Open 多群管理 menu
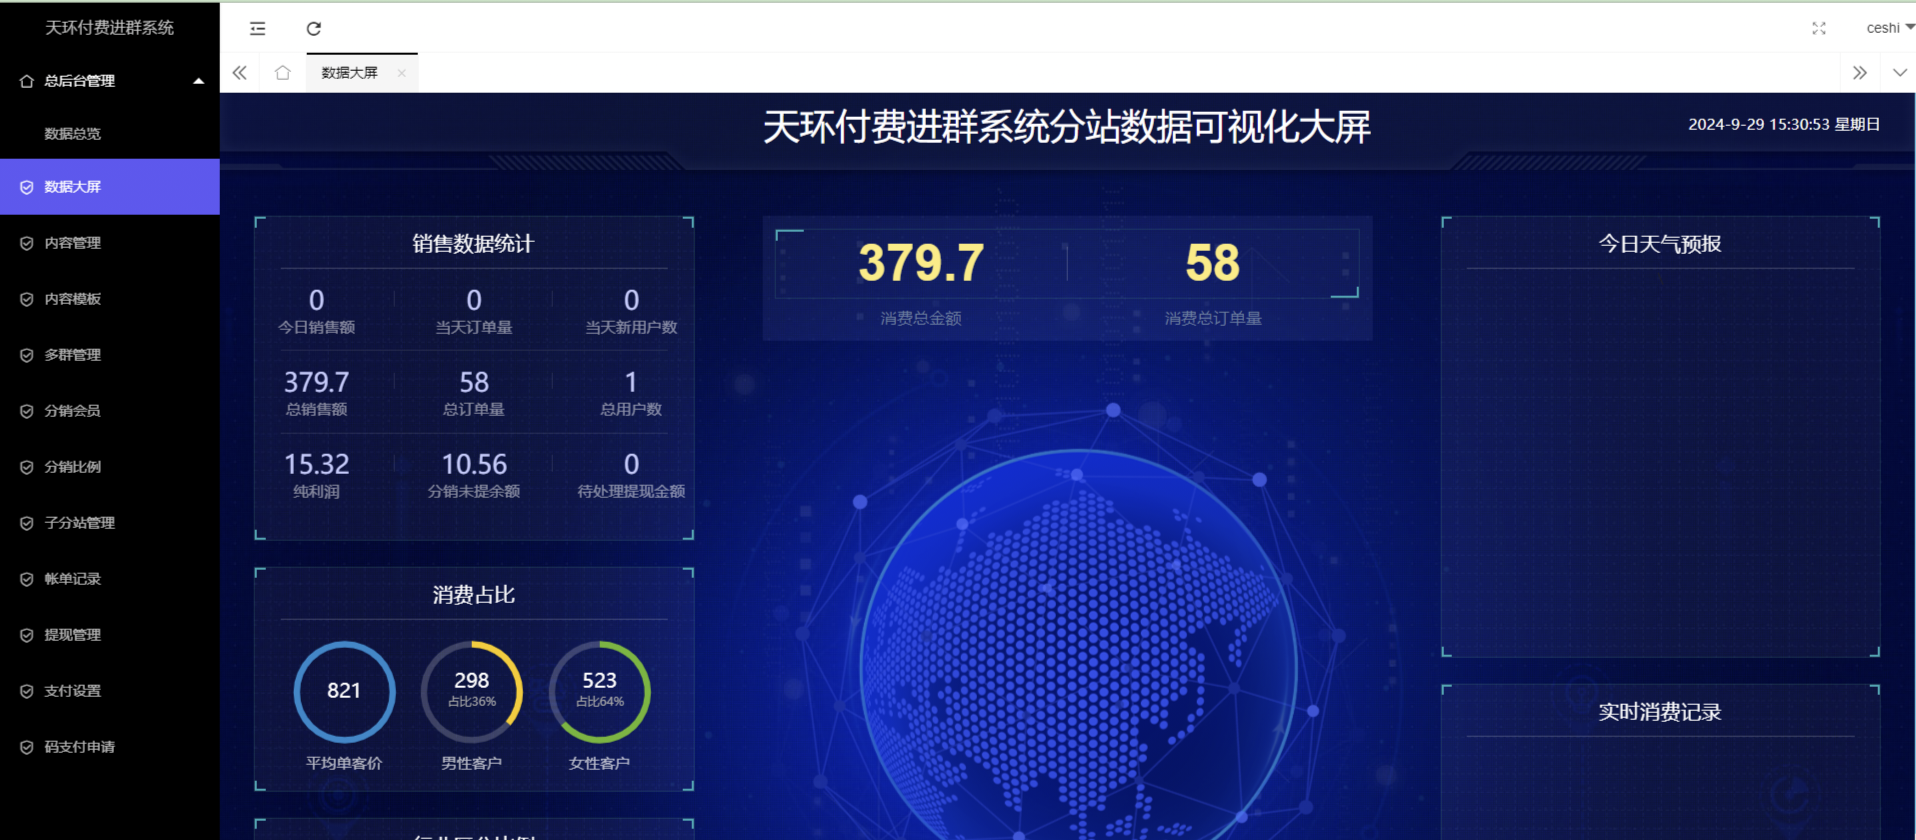 pos(110,355)
